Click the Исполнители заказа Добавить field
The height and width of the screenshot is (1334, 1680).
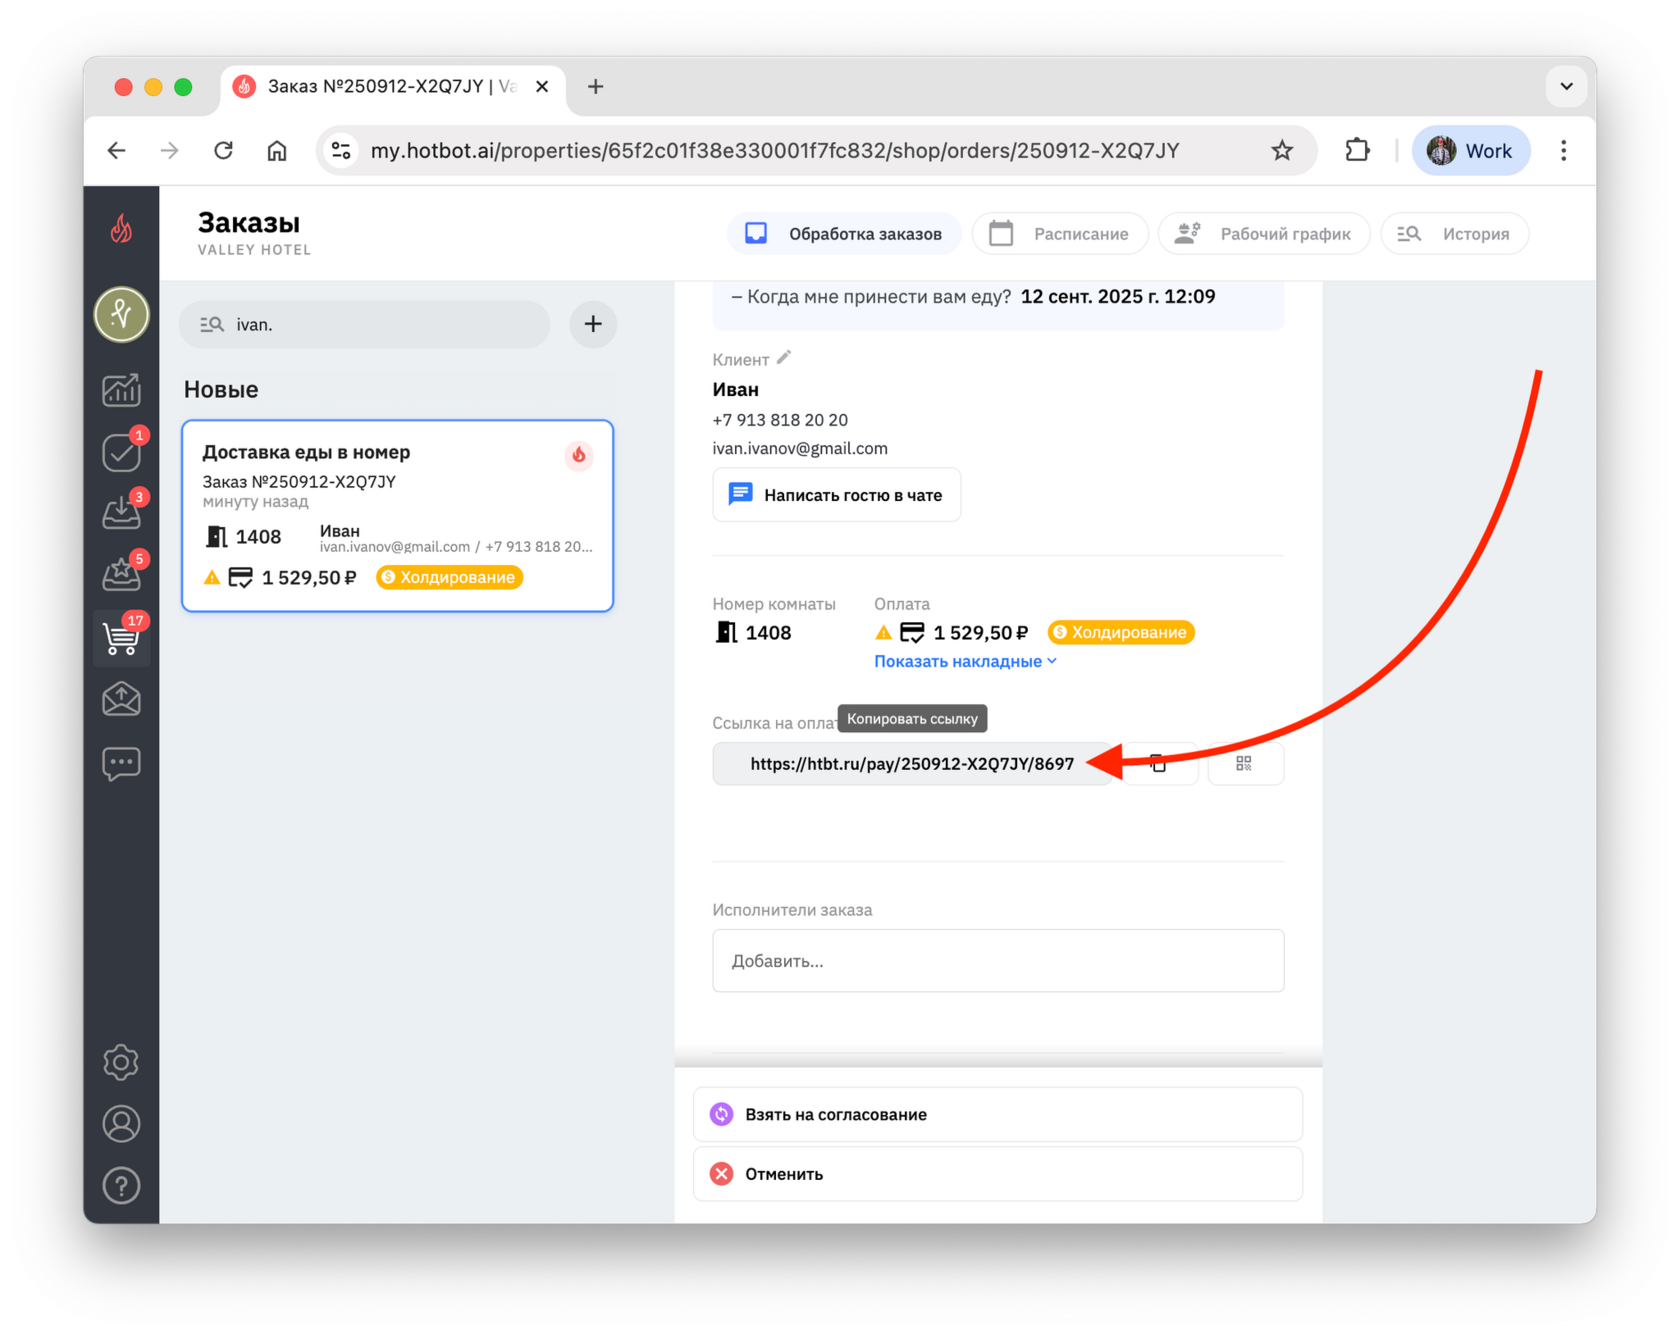pos(998,961)
